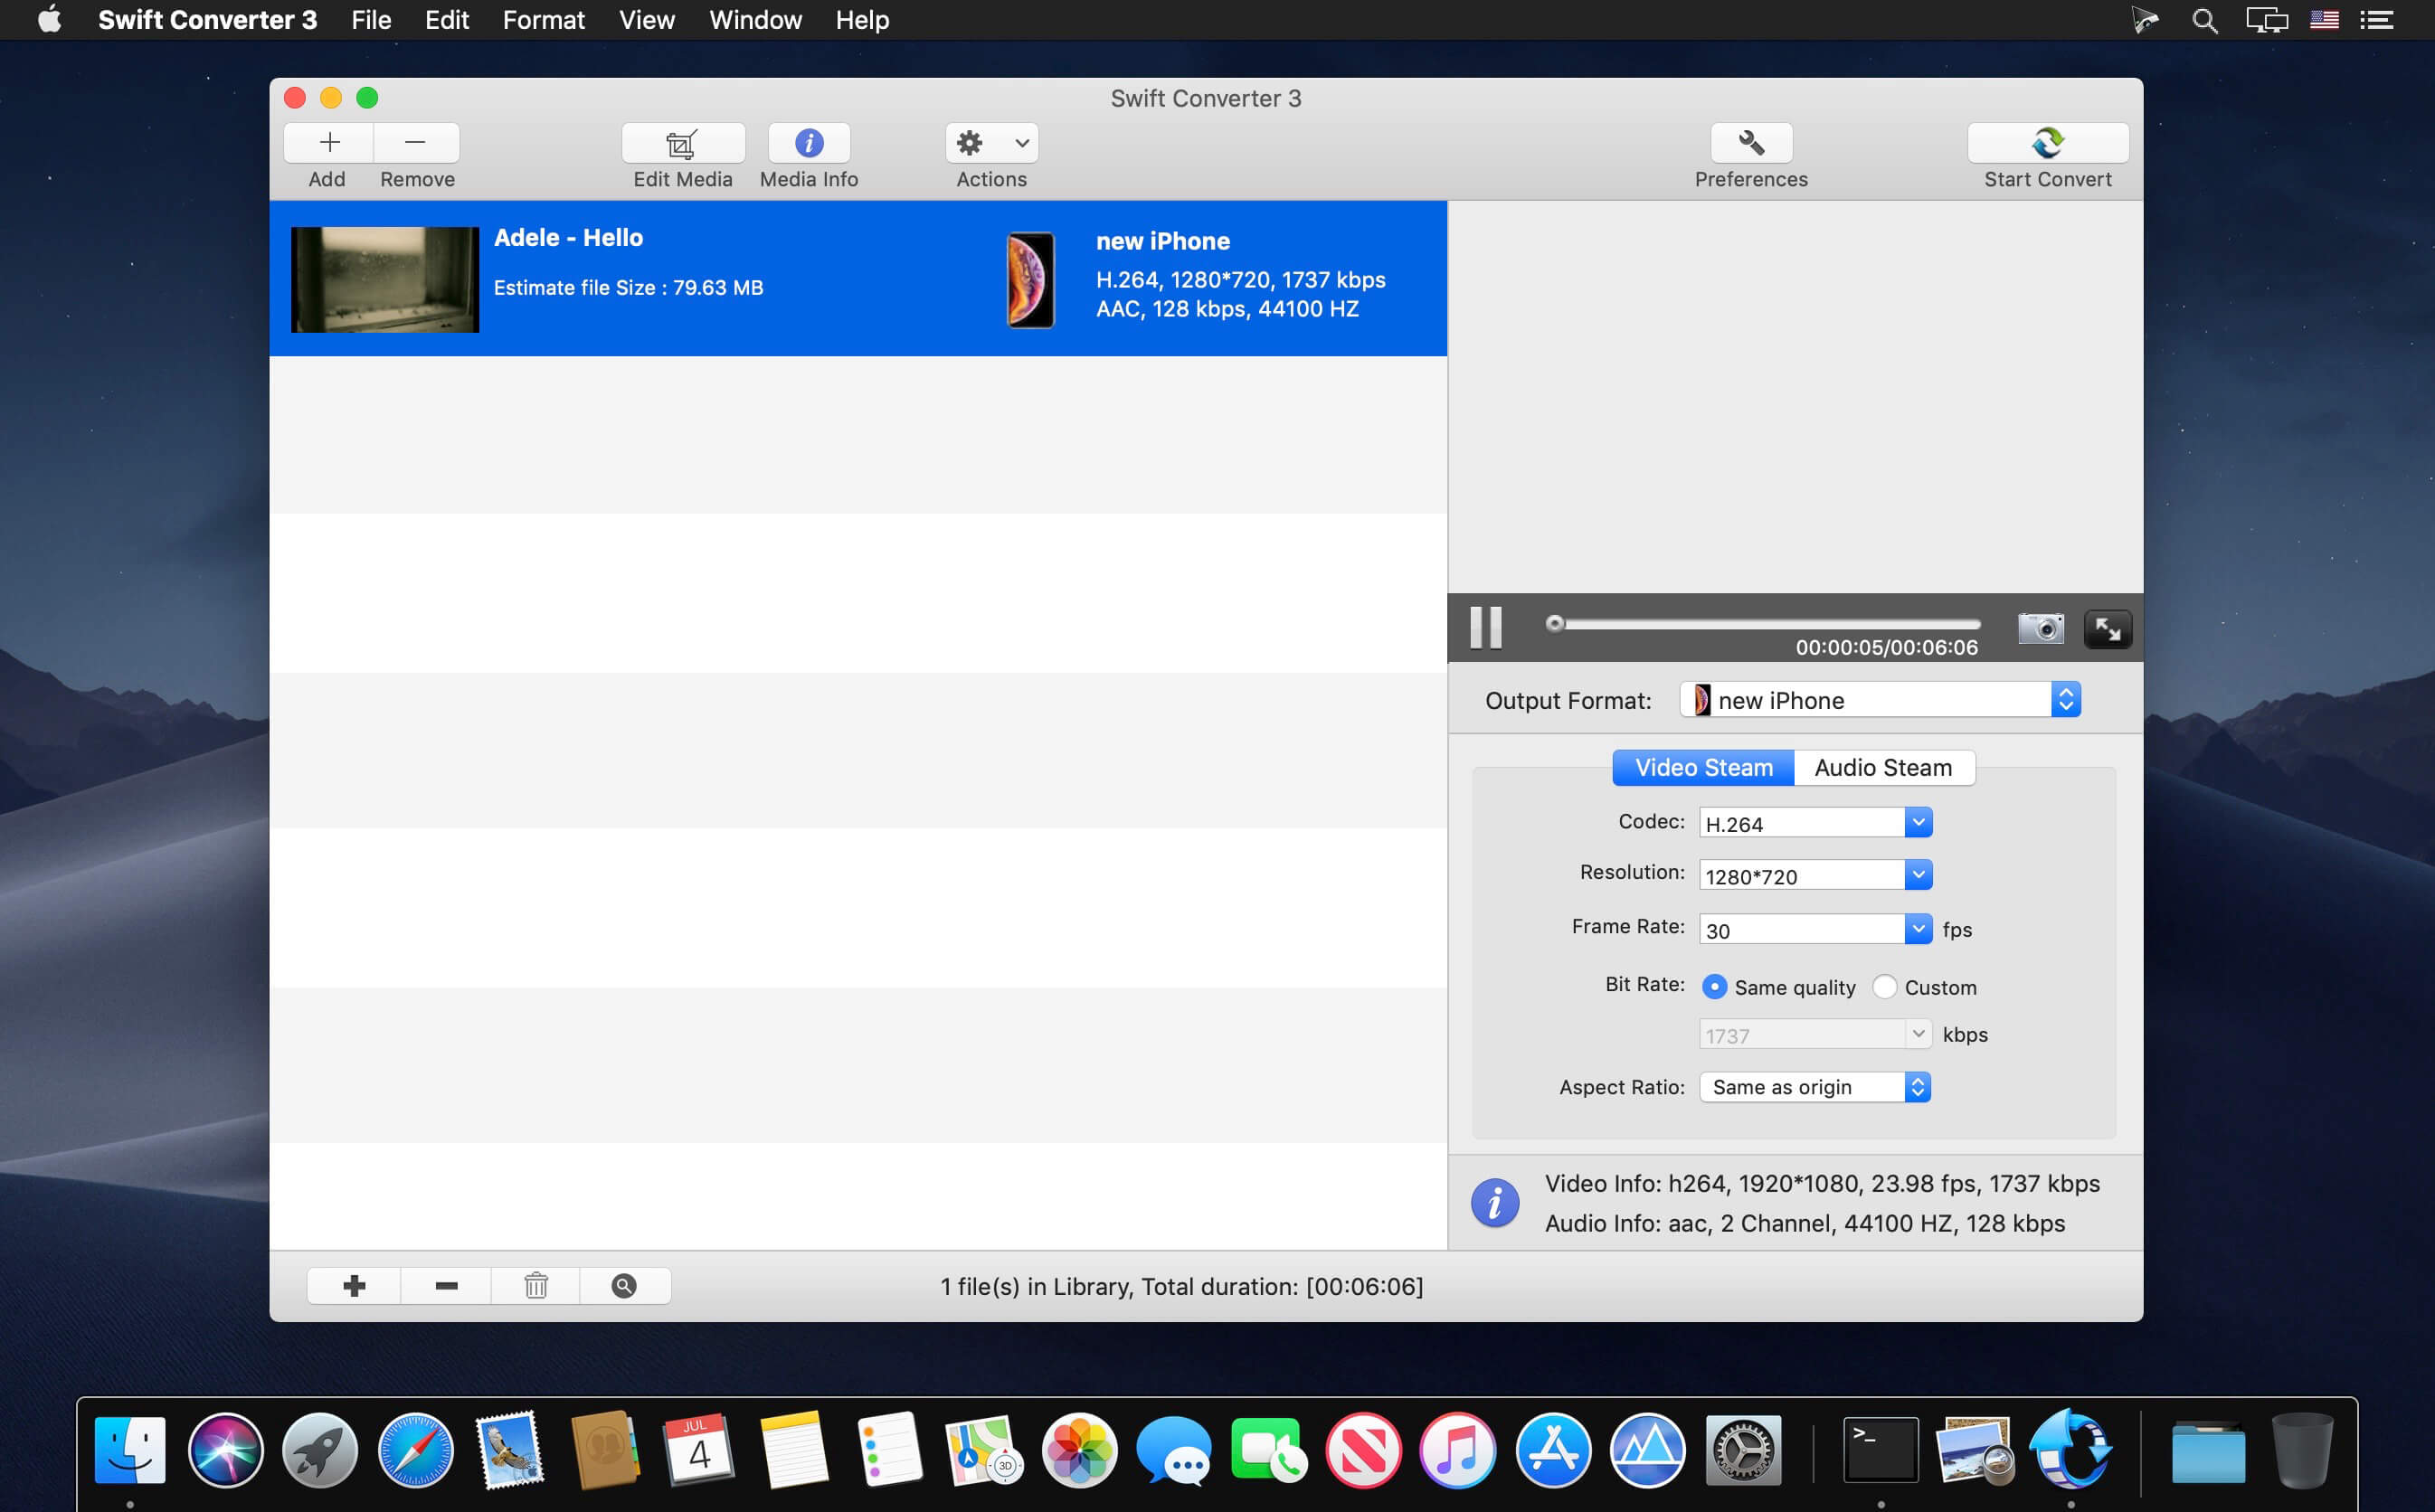The height and width of the screenshot is (1512, 2435).
Task: Open the Actions gear menu
Action: [991, 143]
